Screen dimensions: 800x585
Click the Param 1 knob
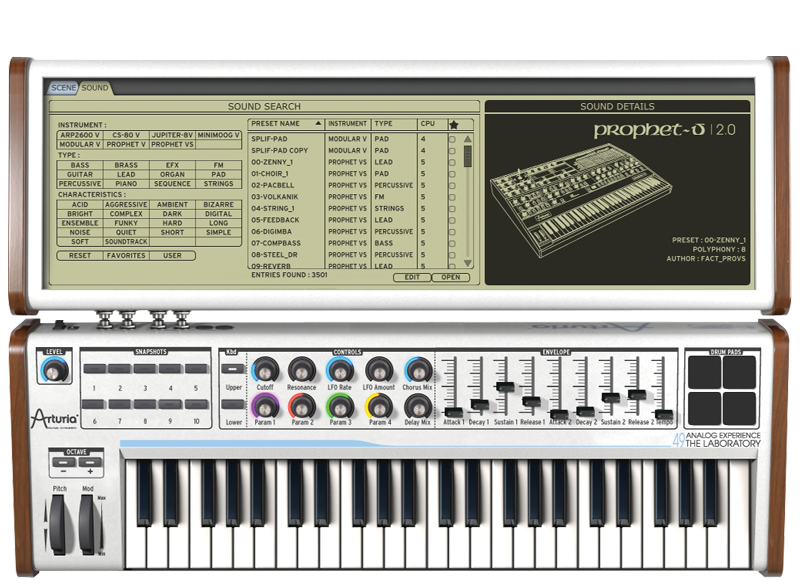(x=265, y=406)
